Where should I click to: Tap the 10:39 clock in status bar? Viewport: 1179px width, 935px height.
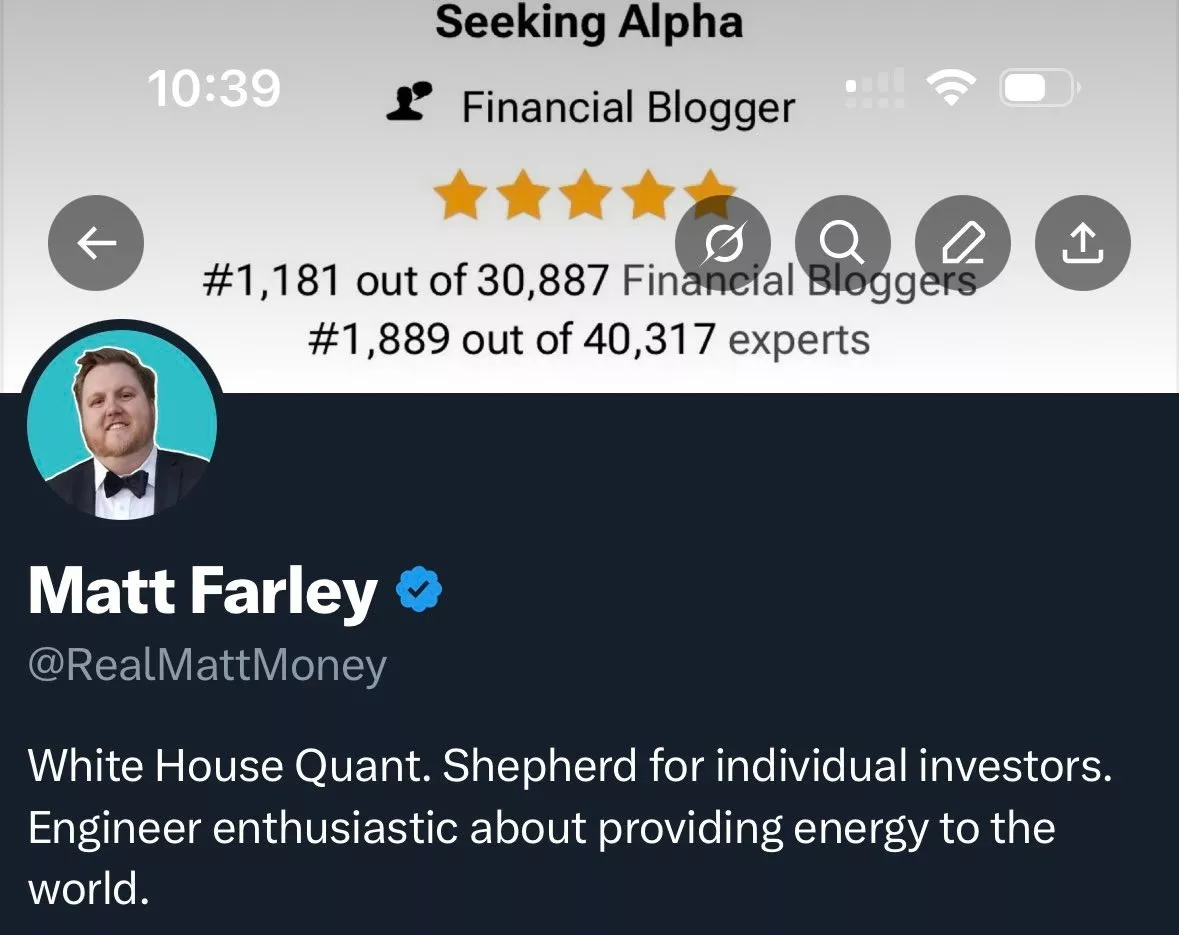point(214,89)
